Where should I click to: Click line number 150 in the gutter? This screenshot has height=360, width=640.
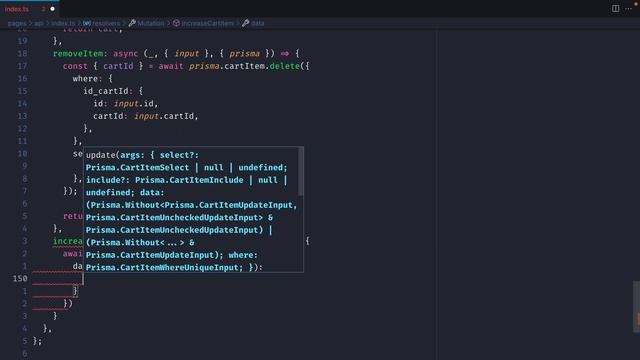click(x=20, y=278)
